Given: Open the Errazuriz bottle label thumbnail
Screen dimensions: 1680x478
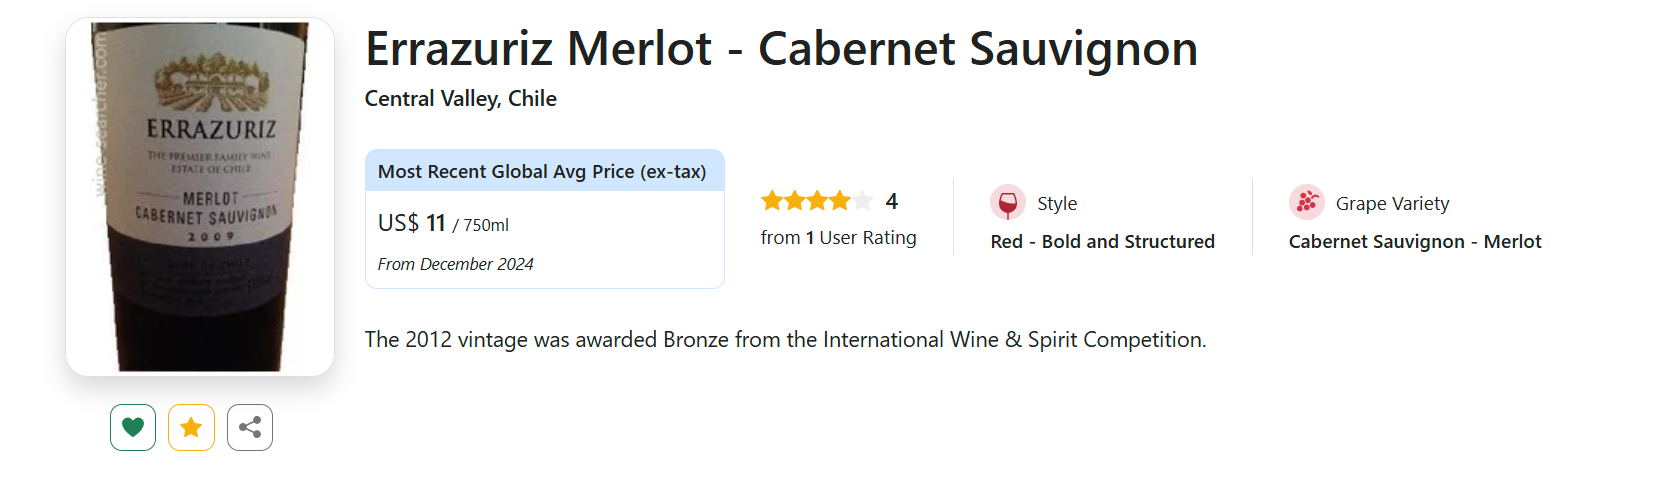Looking at the screenshot, I should tap(200, 197).
